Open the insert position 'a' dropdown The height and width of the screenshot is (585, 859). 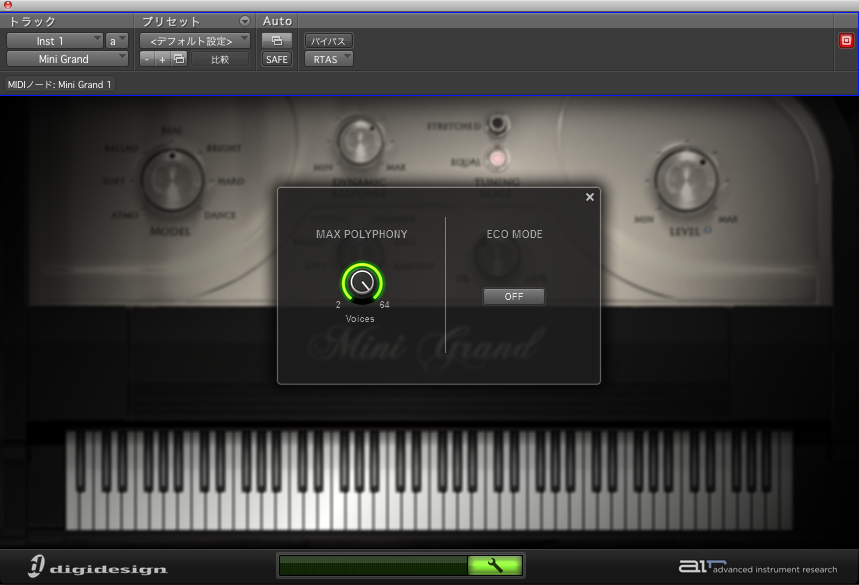pos(117,41)
